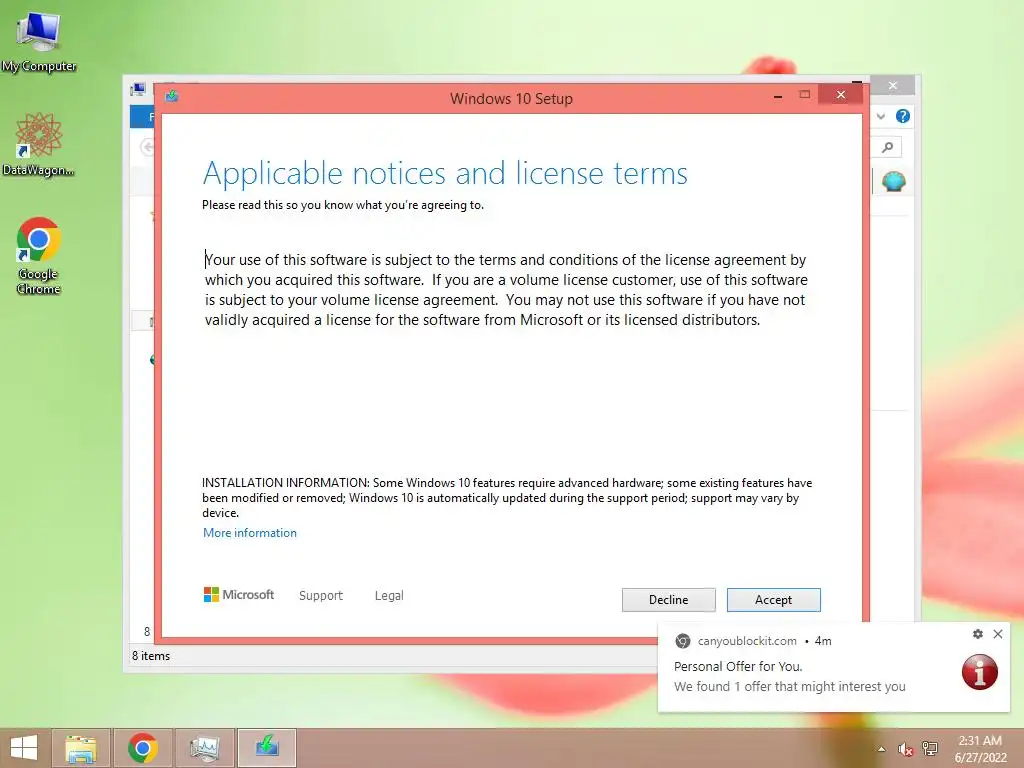Decline the license terms

pos(668,600)
